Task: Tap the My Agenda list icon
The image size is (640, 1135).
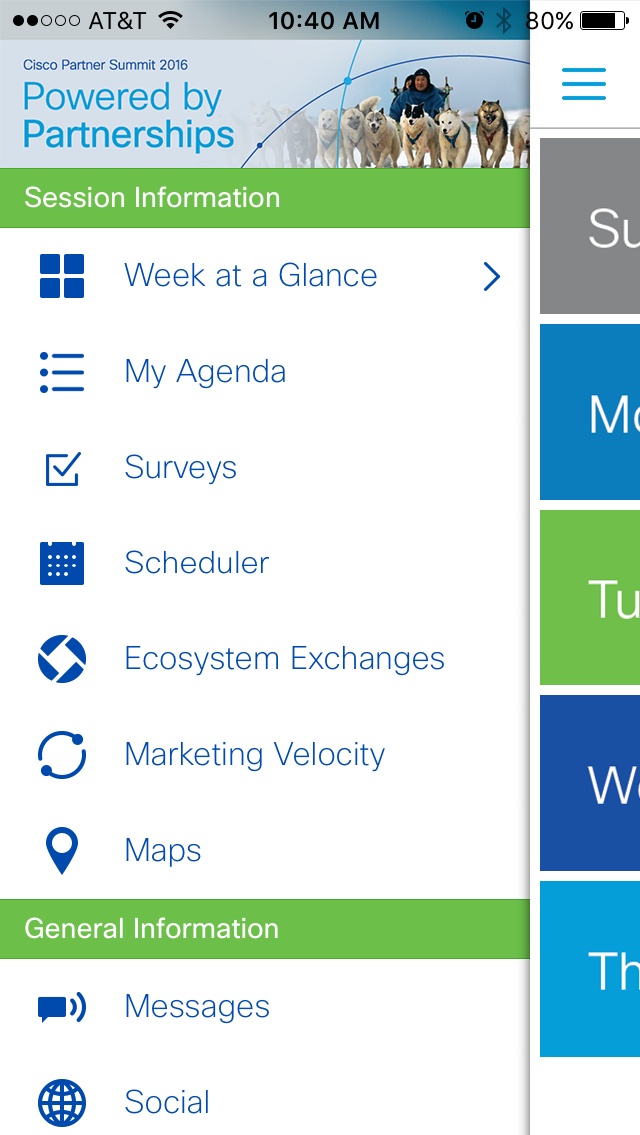Action: (62, 372)
